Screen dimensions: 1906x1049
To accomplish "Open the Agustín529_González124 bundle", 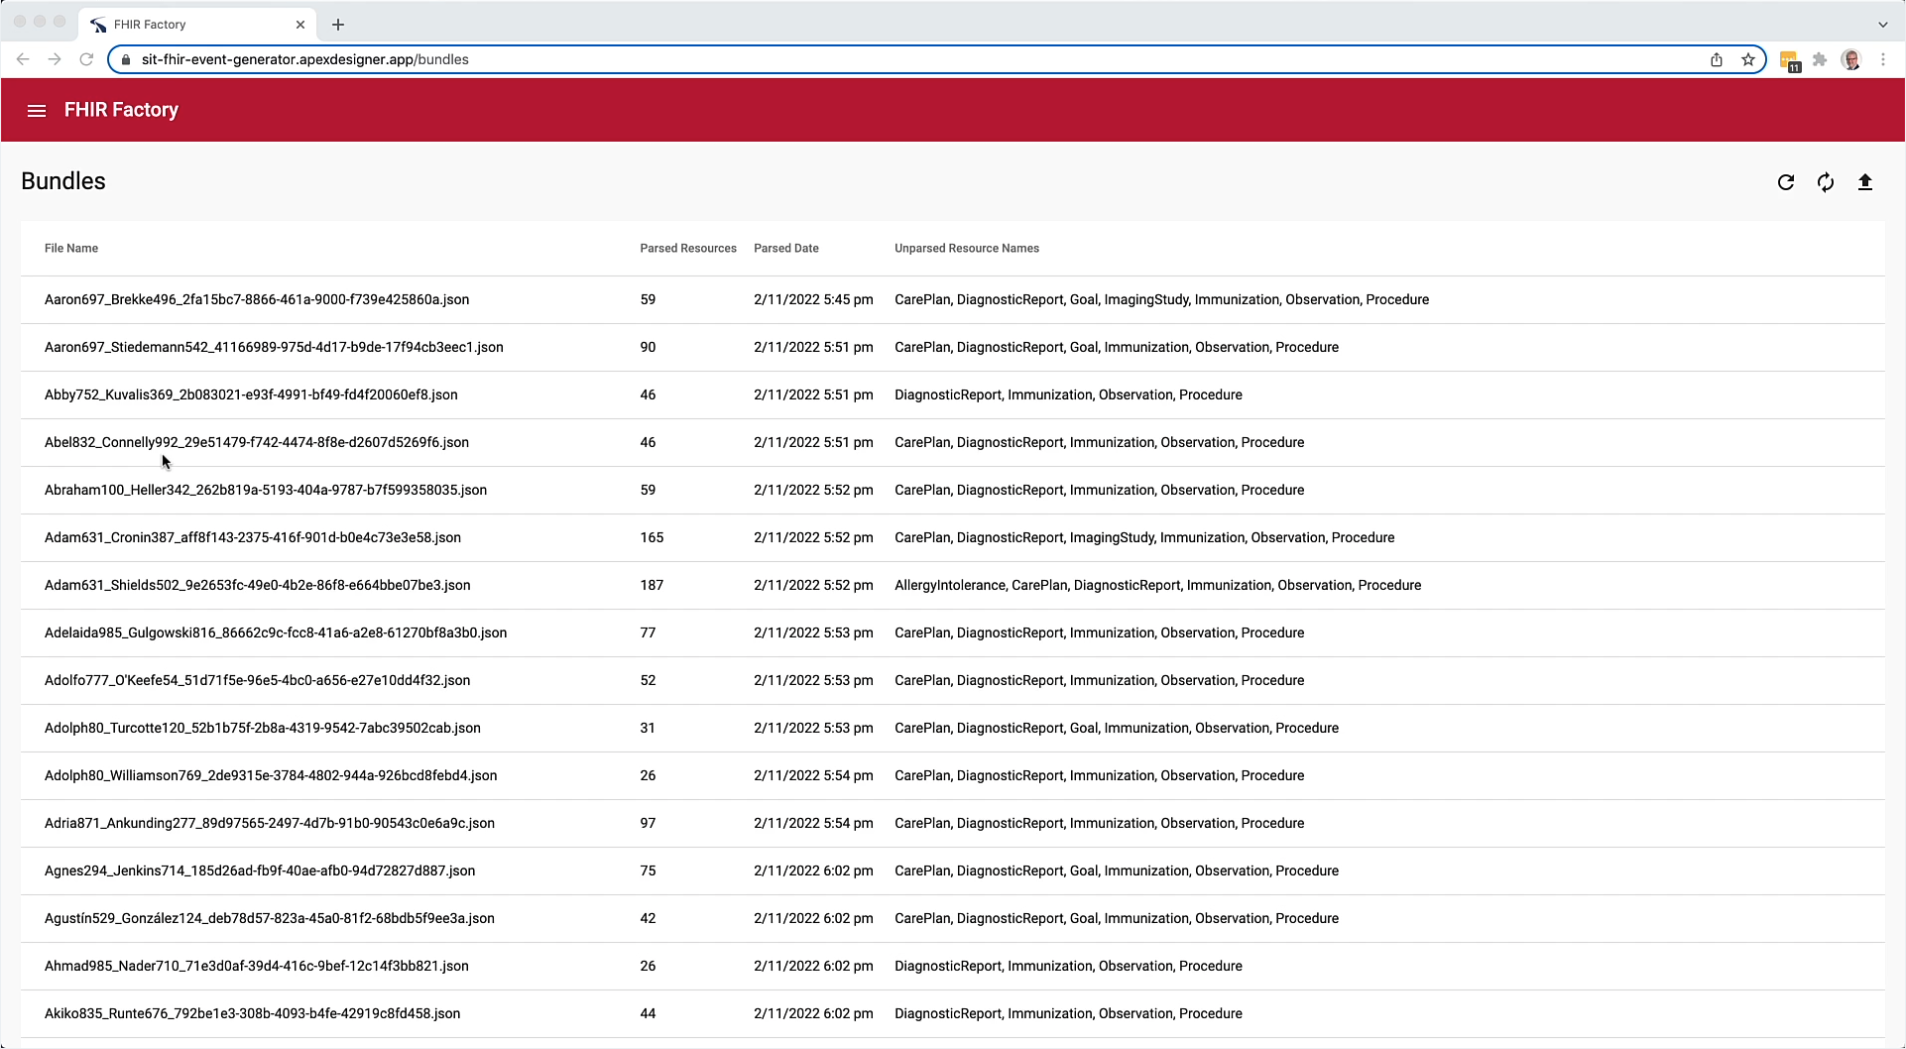I will pyautogui.click(x=952, y=918).
